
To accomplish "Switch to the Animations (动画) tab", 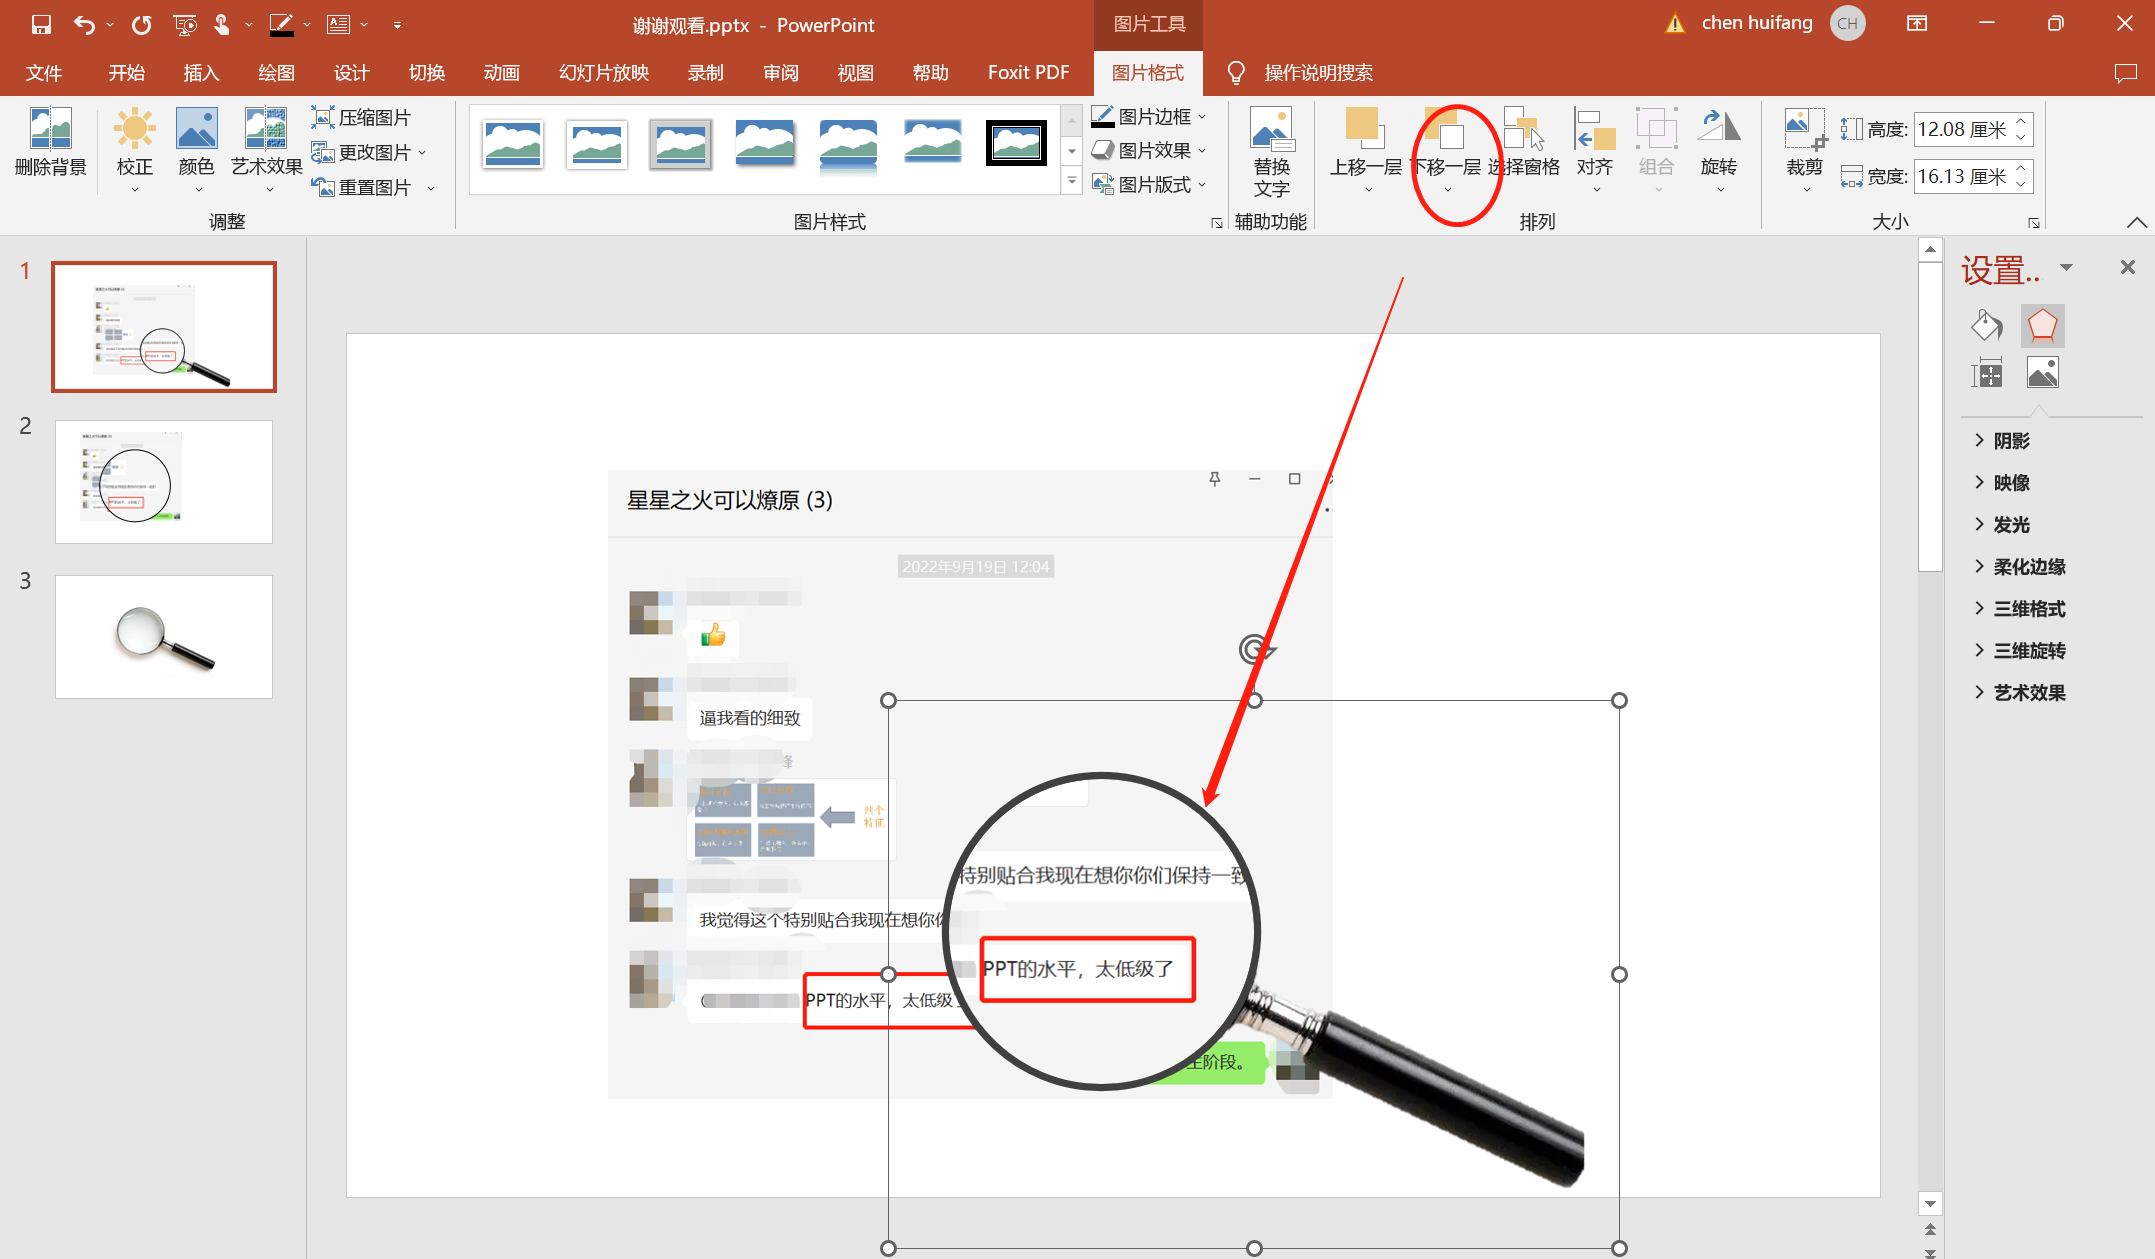I will coord(501,73).
